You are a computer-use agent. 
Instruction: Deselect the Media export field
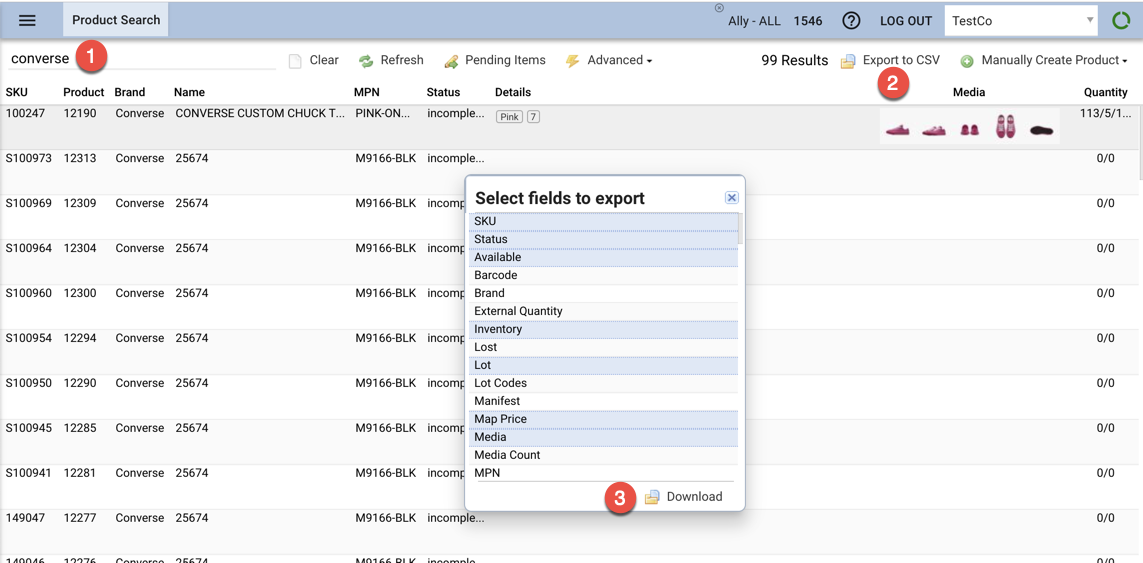[604, 438]
